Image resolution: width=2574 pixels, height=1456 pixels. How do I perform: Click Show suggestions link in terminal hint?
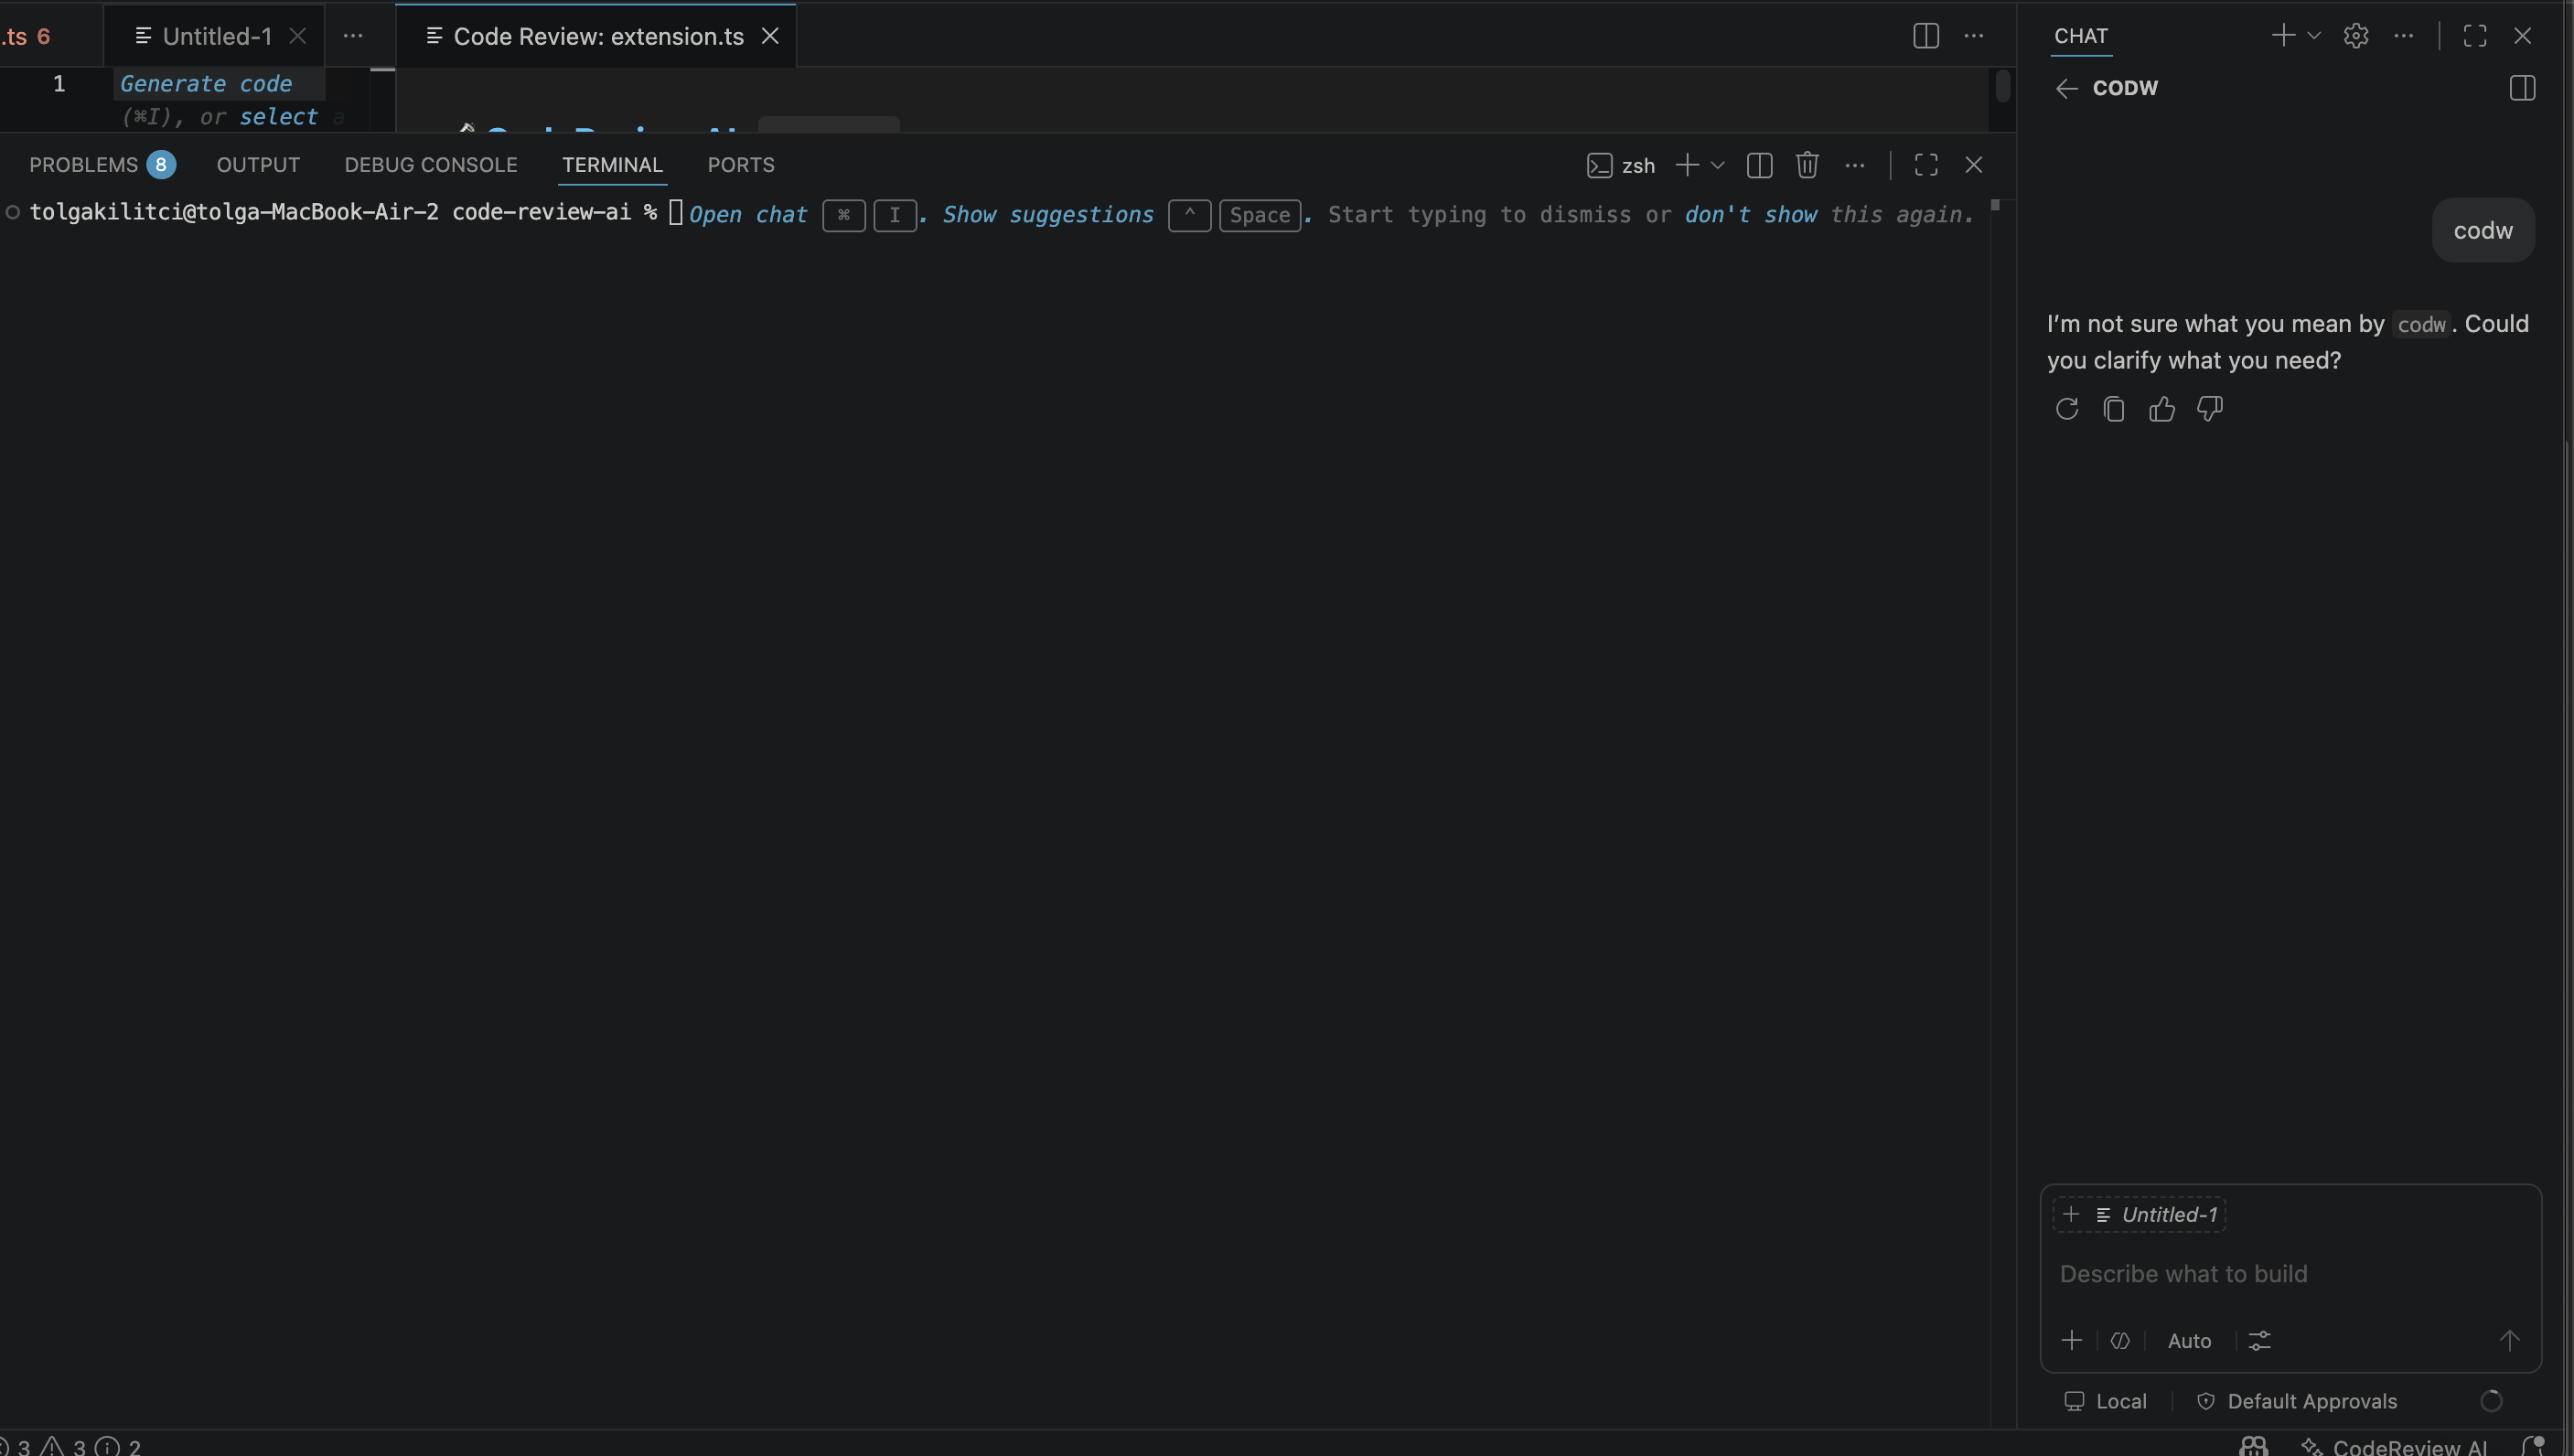point(1048,215)
